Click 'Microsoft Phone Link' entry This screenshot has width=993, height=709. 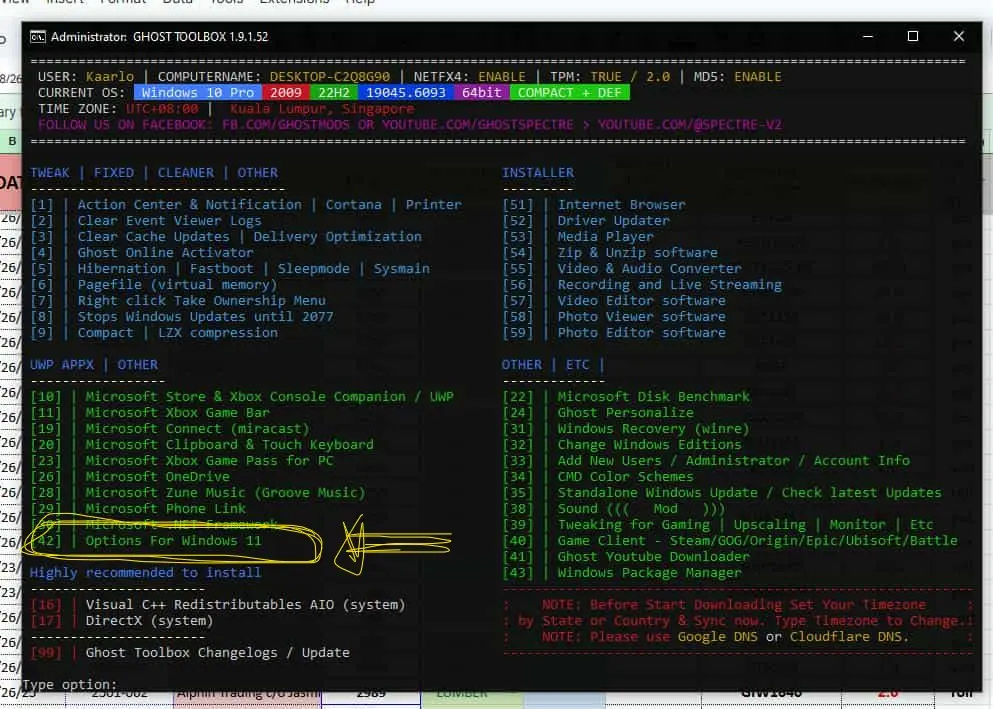click(x=165, y=509)
